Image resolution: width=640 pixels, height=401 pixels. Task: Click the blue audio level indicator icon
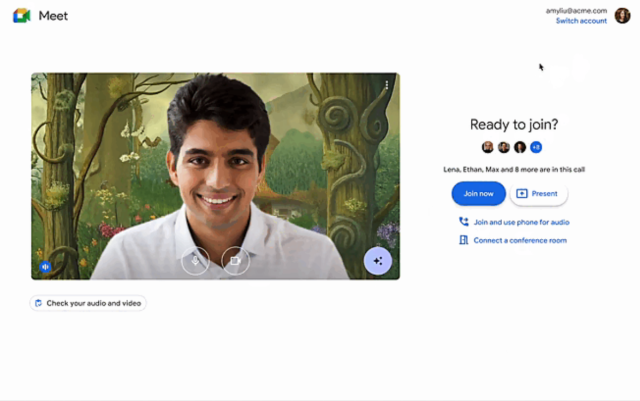click(45, 267)
